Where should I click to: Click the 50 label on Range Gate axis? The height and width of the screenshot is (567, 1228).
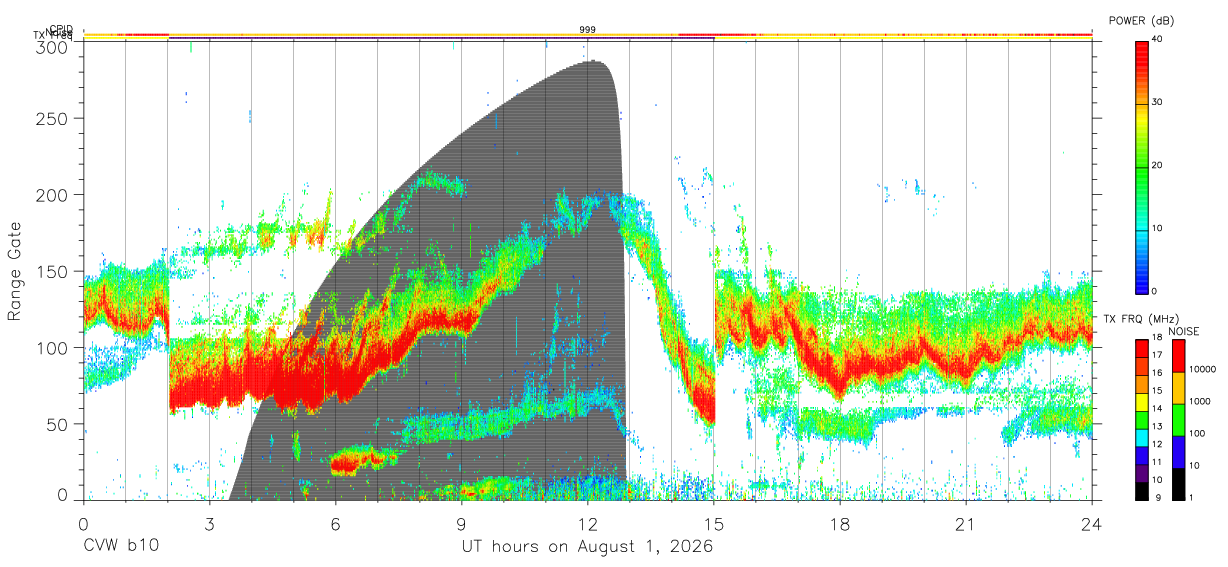tap(59, 424)
